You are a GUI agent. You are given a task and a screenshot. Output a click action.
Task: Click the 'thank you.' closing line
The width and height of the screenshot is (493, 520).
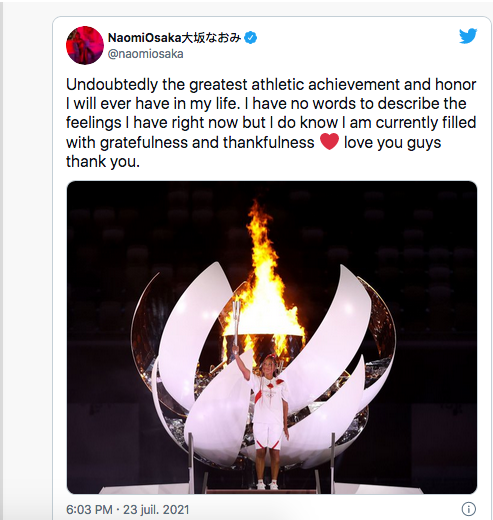[103, 162]
